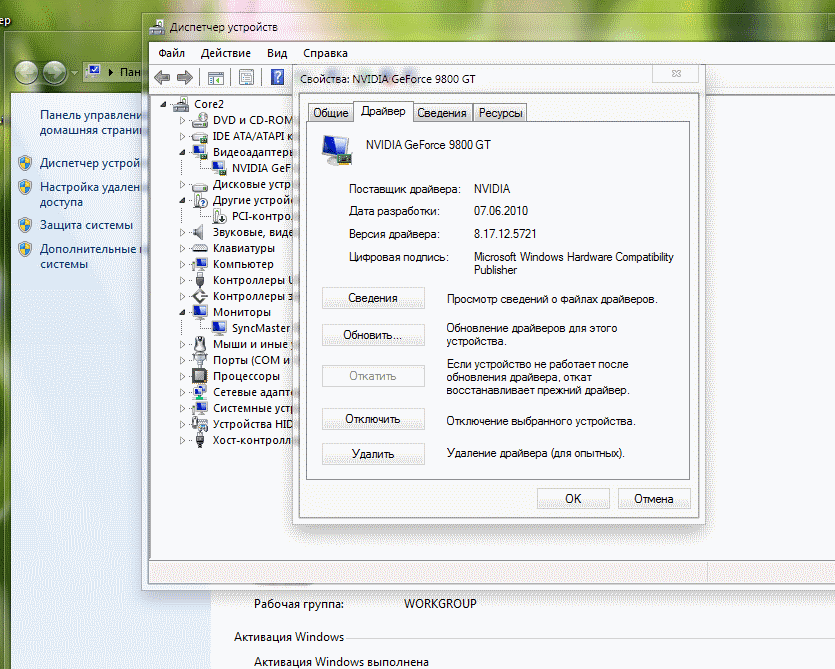Viewport: 835px width, 669px height.
Task: Confirm the dialog with OK
Action: point(573,499)
